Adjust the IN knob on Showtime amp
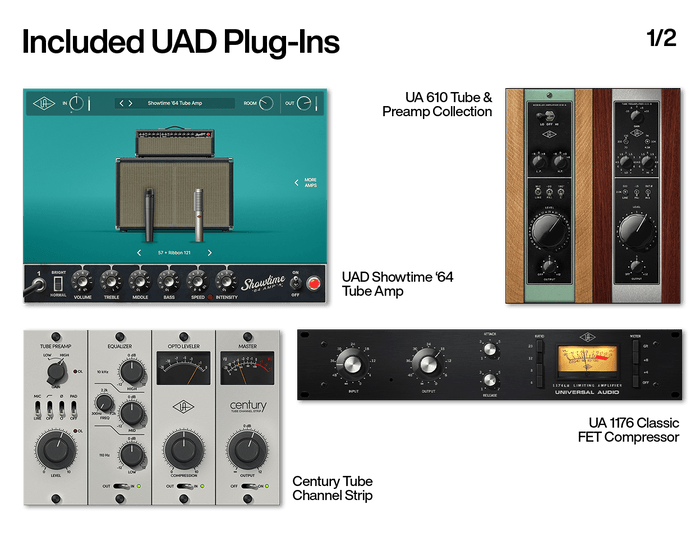Screen dimensions: 700x550 (76, 103)
